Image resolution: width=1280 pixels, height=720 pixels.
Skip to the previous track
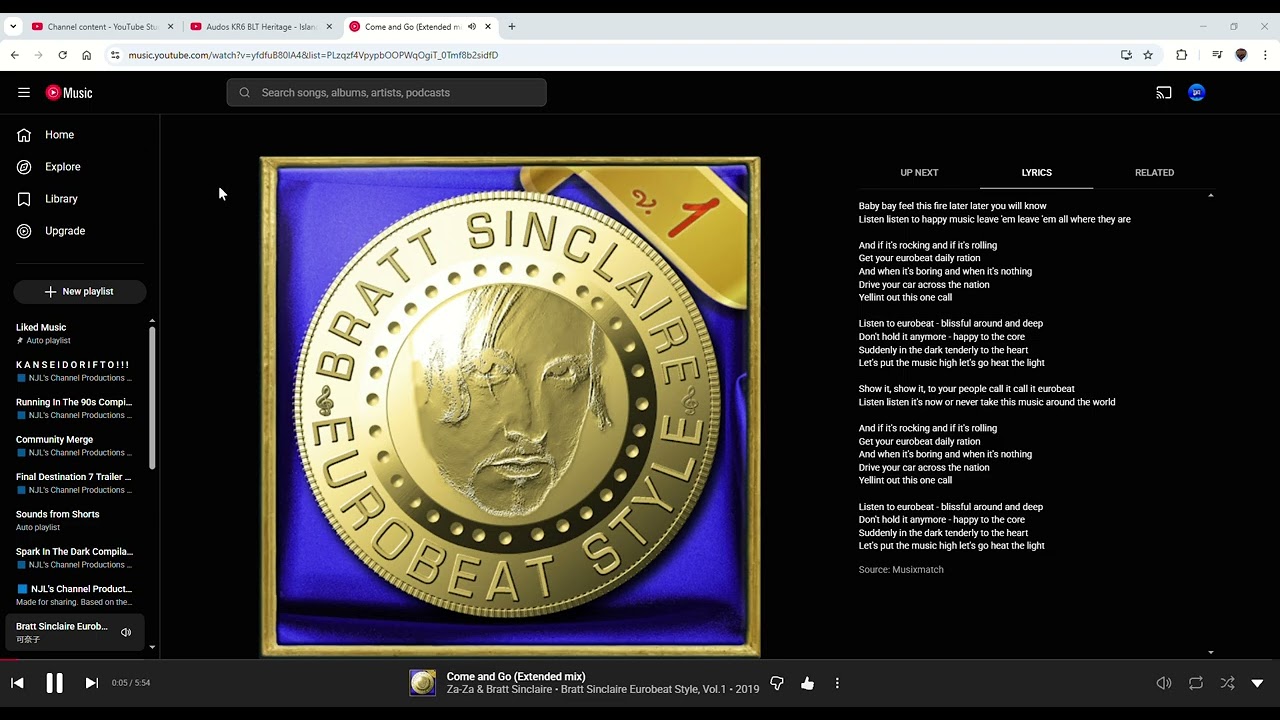click(17, 683)
